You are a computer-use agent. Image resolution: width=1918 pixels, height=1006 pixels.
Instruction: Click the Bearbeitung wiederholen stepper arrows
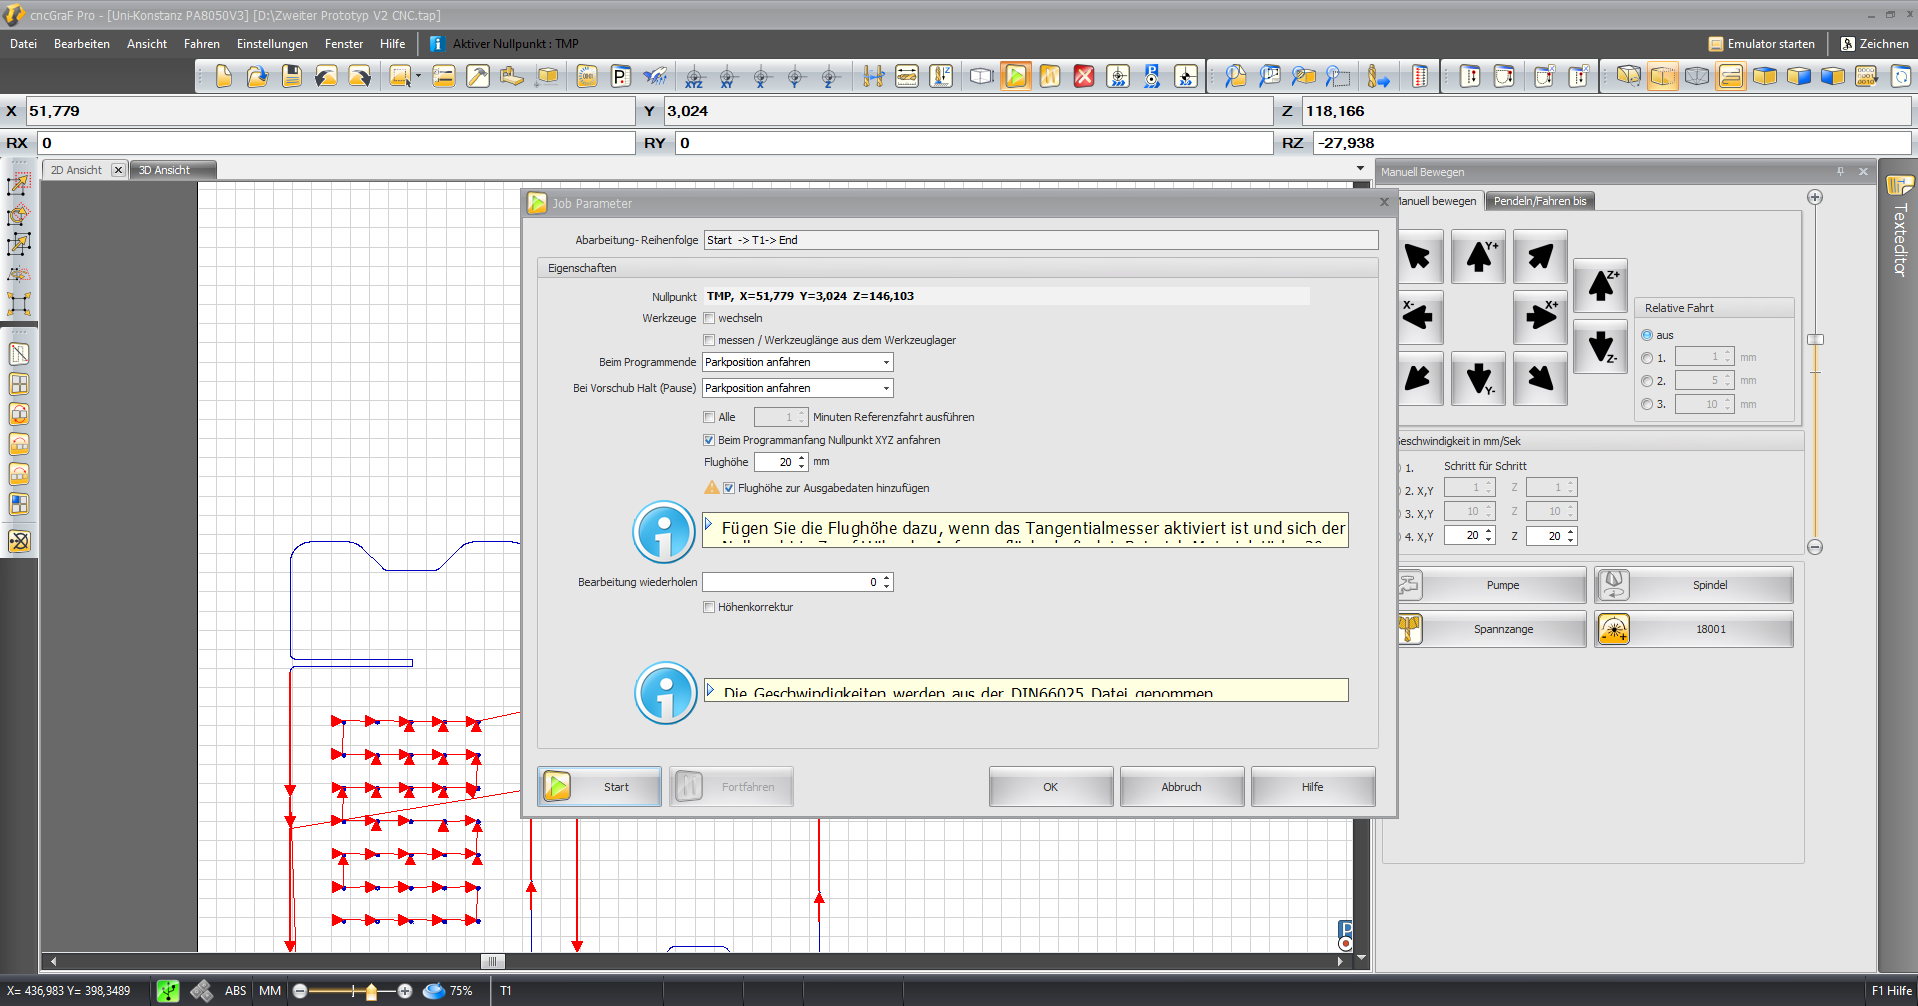(886, 582)
